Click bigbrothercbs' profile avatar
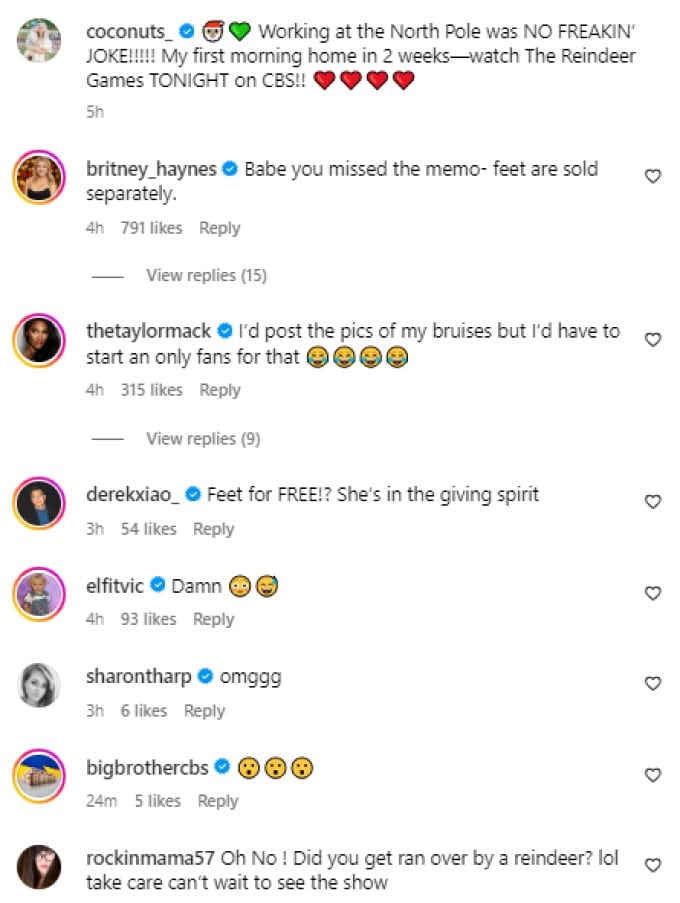The width and height of the screenshot is (680, 903). click(x=40, y=777)
